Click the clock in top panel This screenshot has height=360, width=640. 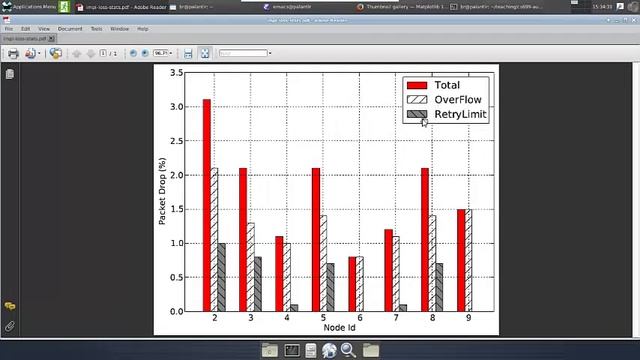click(x=602, y=7)
